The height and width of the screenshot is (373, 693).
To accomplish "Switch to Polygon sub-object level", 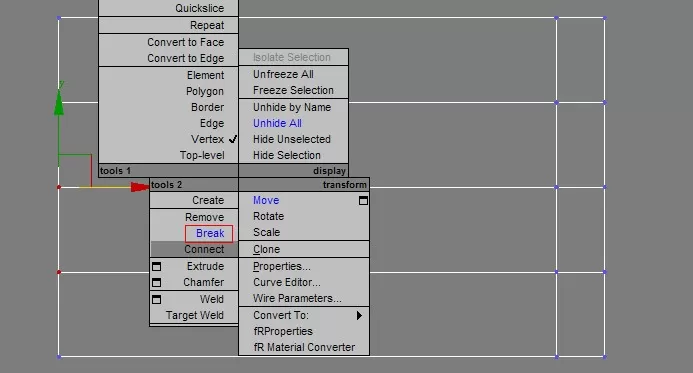I will (205, 91).
